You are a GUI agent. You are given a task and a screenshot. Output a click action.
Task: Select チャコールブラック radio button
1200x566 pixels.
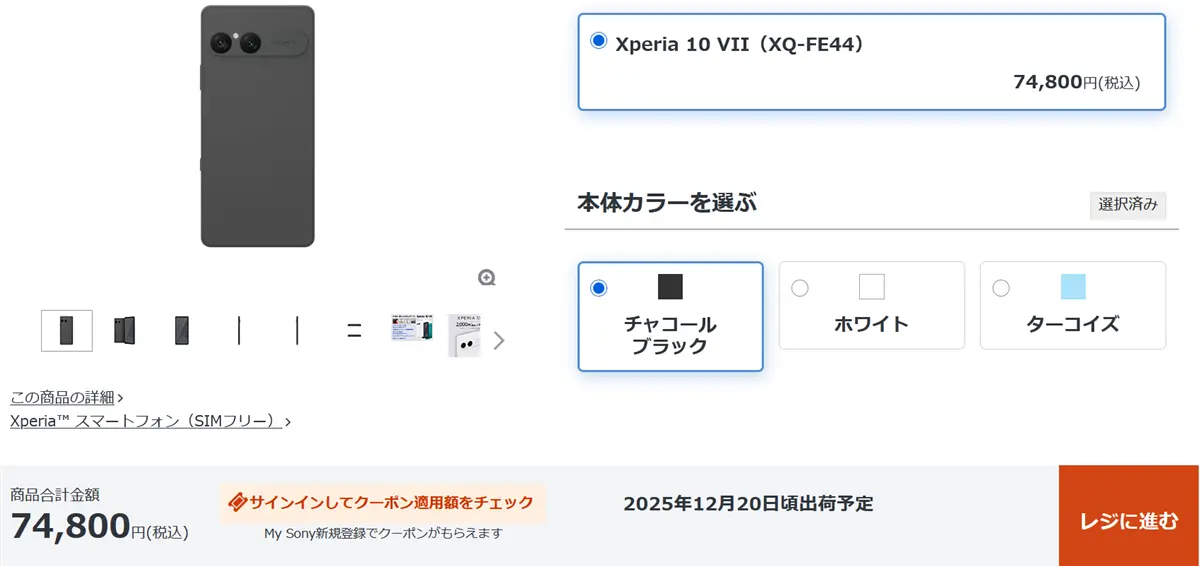pyautogui.click(x=599, y=288)
